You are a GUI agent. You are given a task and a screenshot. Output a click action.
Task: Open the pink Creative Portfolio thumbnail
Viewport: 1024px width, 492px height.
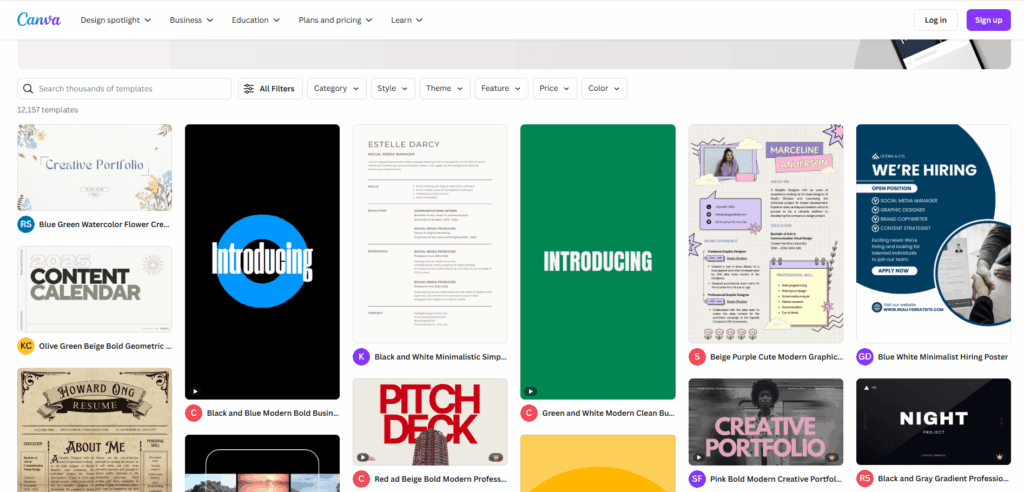pyautogui.click(x=765, y=421)
